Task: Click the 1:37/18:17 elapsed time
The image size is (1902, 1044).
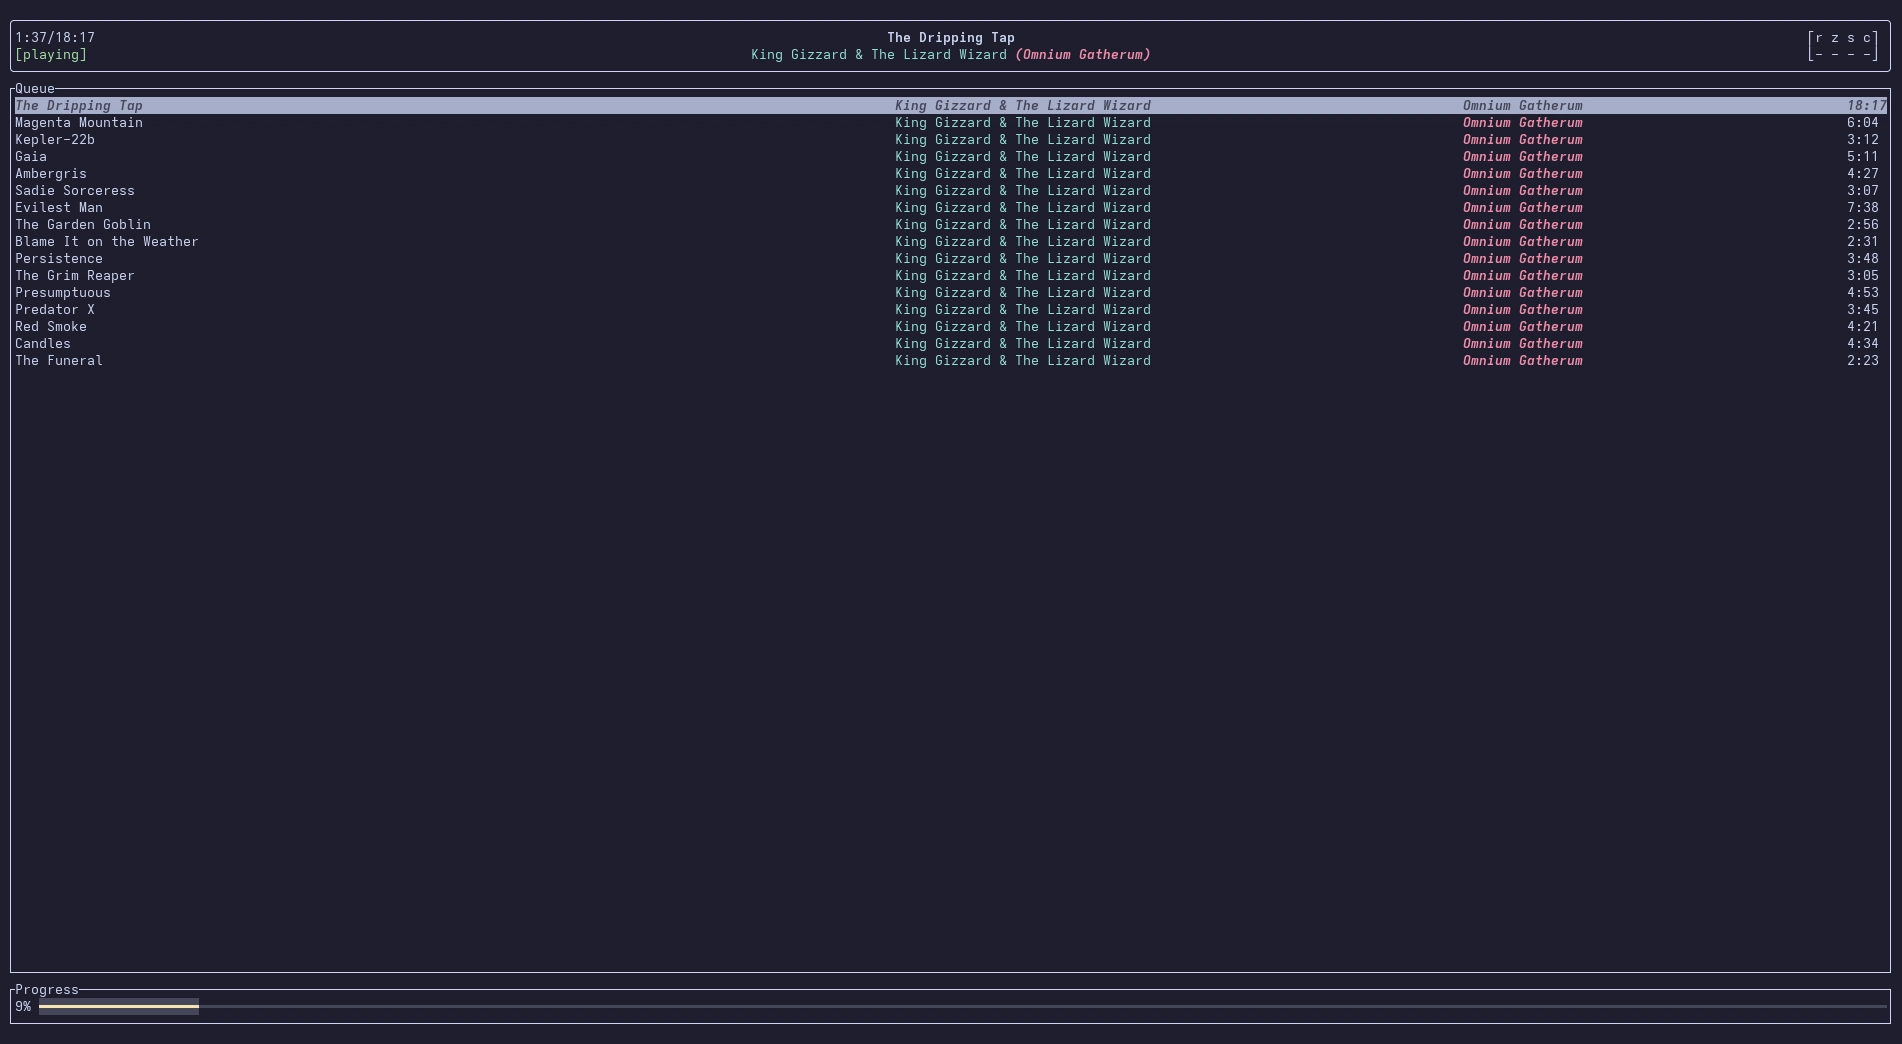Action: click(x=55, y=37)
